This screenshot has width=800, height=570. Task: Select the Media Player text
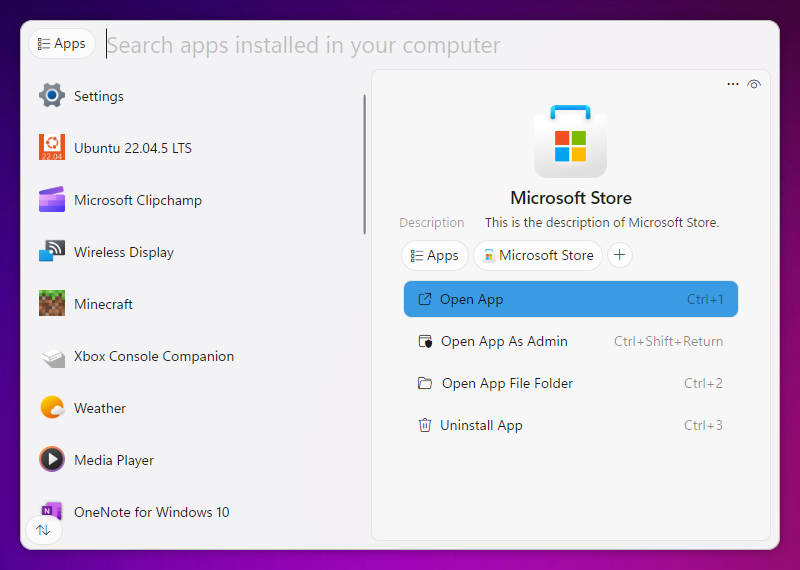[x=114, y=460]
